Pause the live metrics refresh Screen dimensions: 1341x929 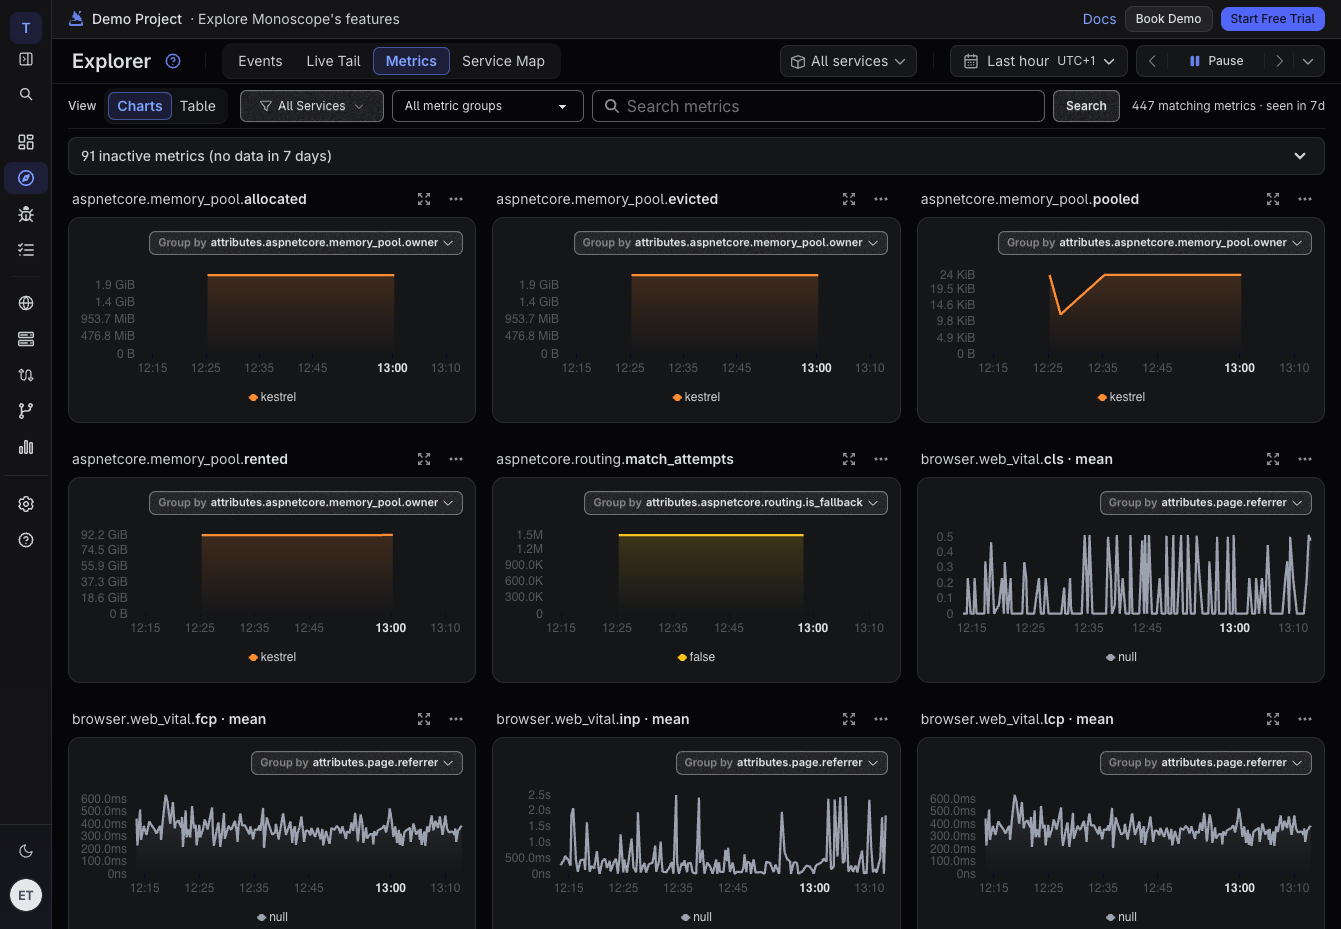pos(1216,61)
